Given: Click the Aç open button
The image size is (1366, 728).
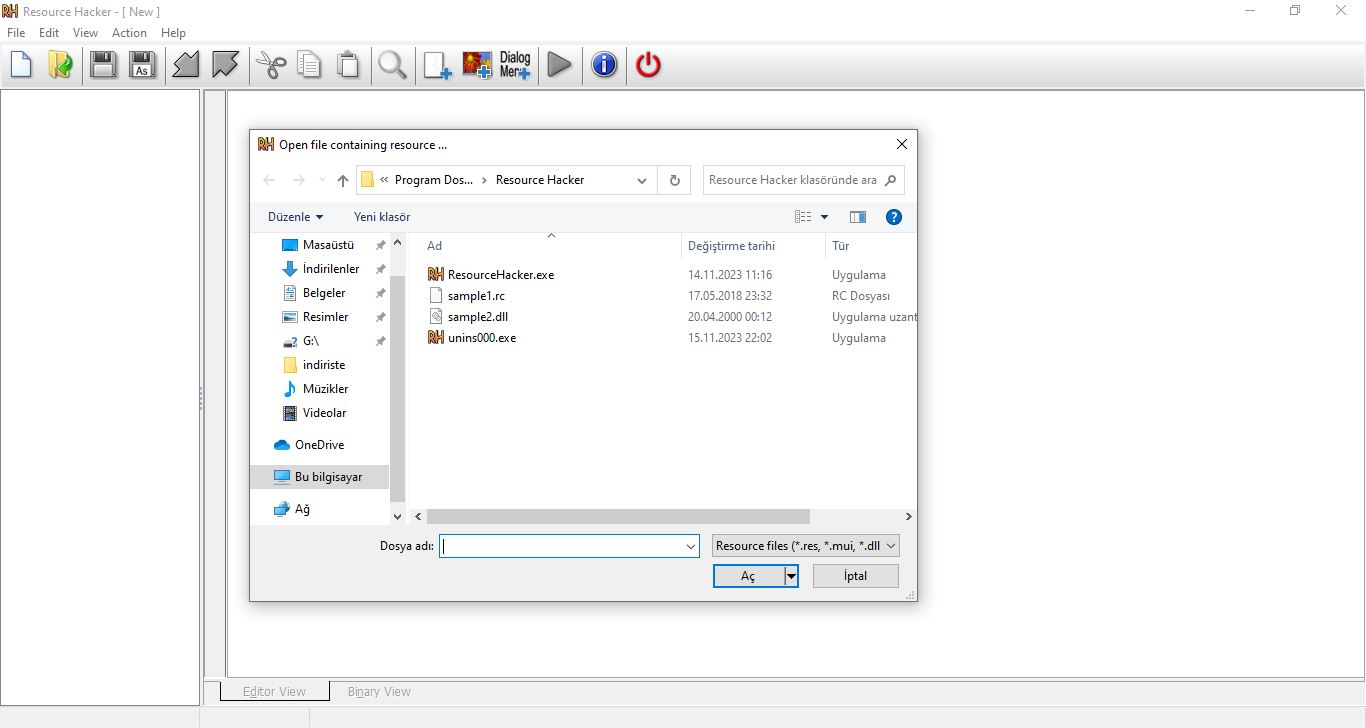Looking at the screenshot, I should tap(748, 576).
